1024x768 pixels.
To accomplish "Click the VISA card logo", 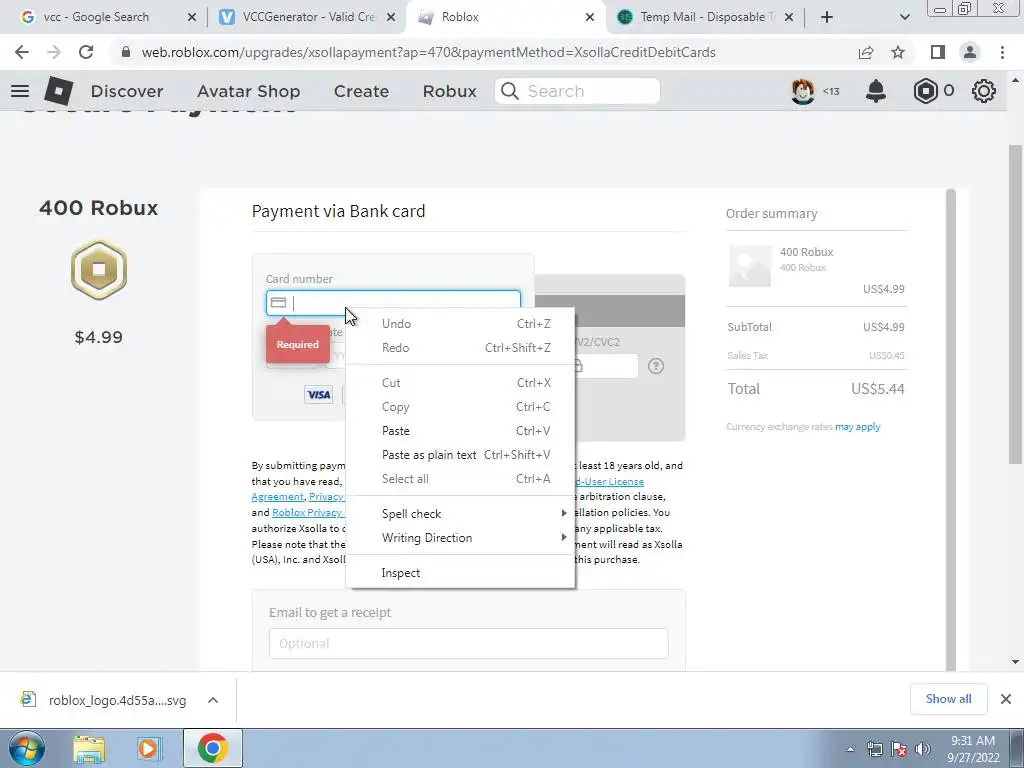I will pyautogui.click(x=319, y=394).
